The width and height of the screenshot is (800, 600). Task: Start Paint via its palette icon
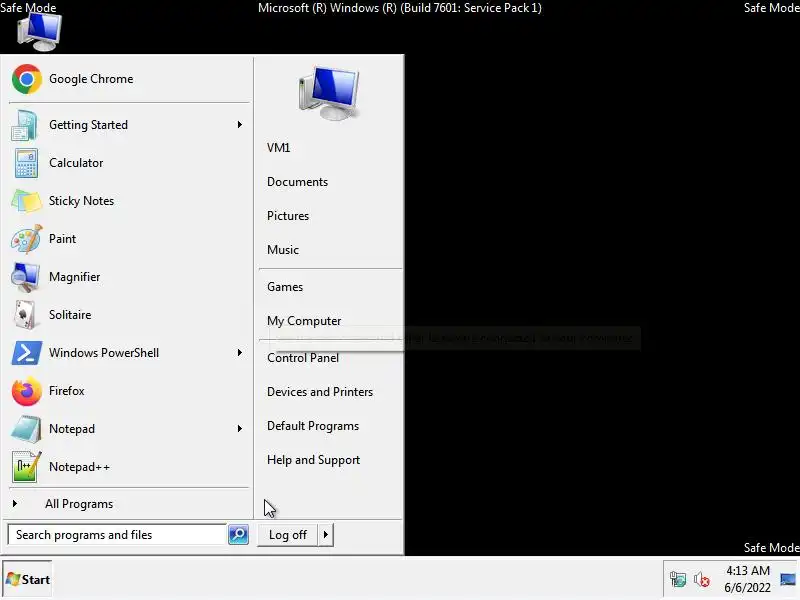pyautogui.click(x=26, y=239)
